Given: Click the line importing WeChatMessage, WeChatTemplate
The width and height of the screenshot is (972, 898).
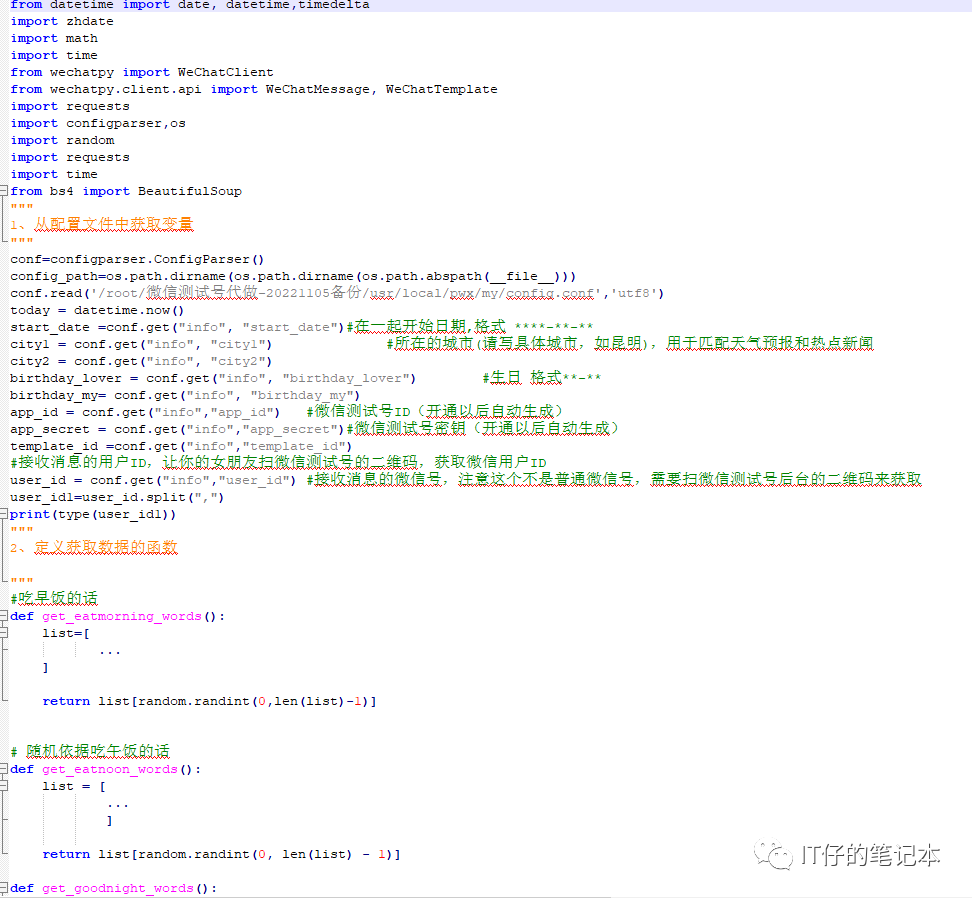Looking at the screenshot, I should tap(254, 89).
